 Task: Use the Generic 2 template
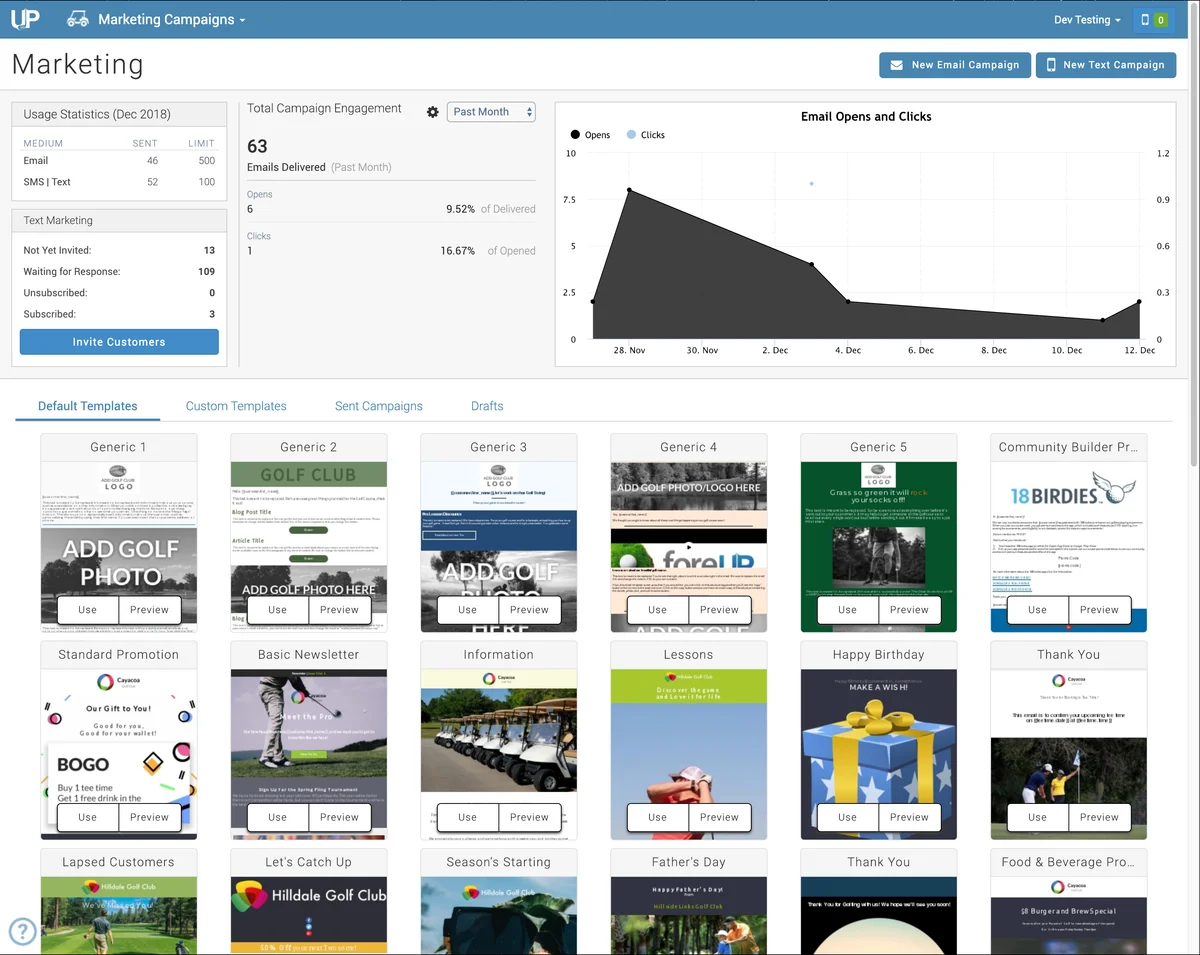(x=278, y=610)
